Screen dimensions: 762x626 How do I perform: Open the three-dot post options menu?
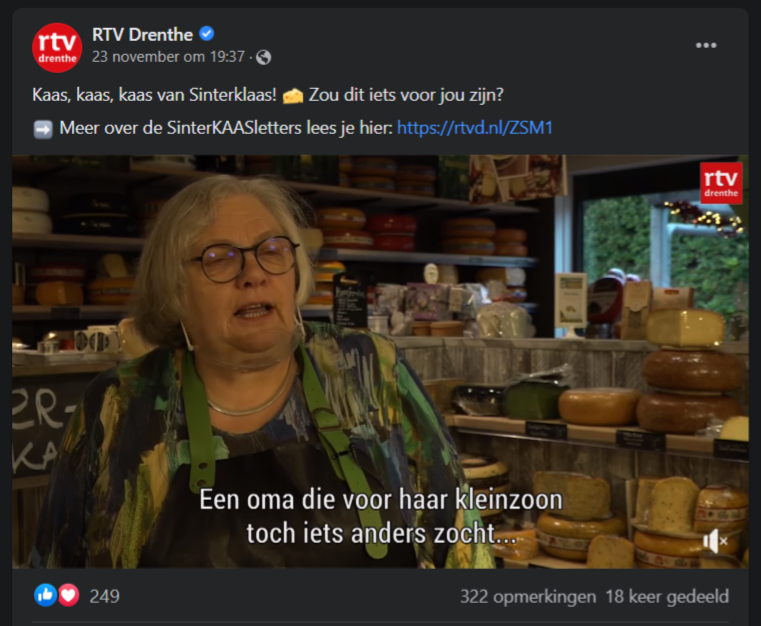point(706,45)
